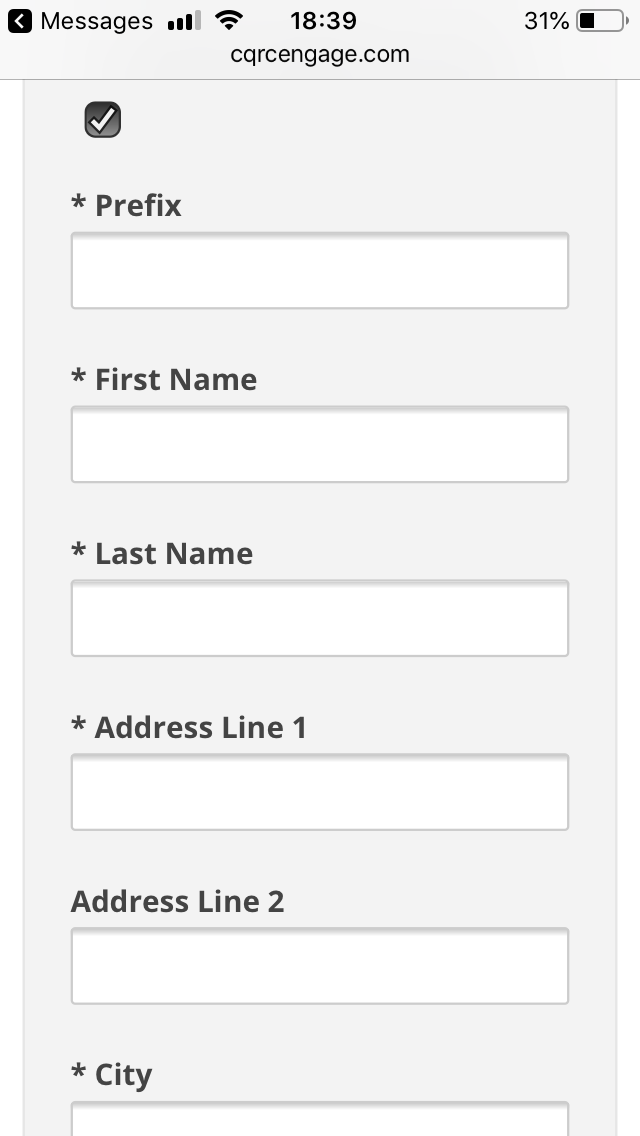The height and width of the screenshot is (1136, 640).
Task: Tap the 18:39 clock in status bar
Action: (x=323, y=21)
